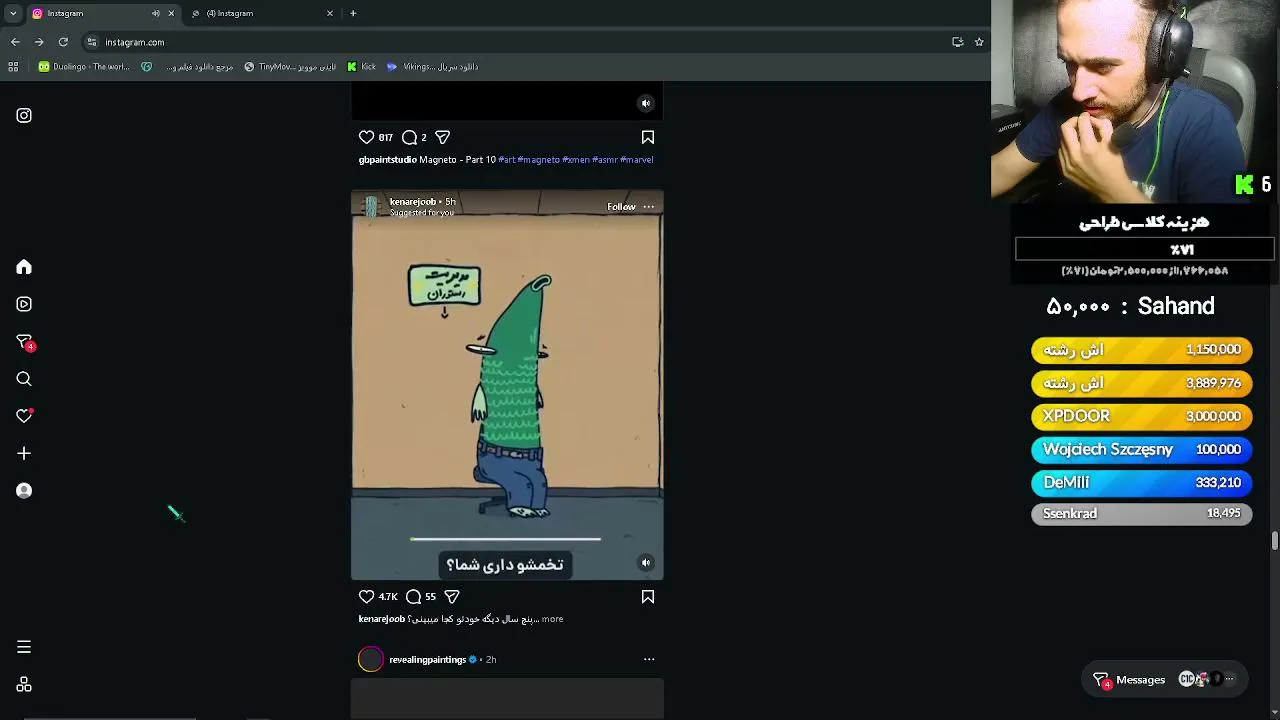Open the Vikings bookmark
Image resolution: width=1280 pixels, height=720 pixels.
click(x=432, y=67)
